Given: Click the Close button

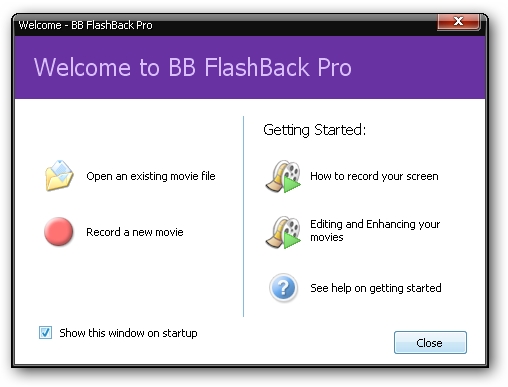Looking at the screenshot, I should [x=430, y=342].
